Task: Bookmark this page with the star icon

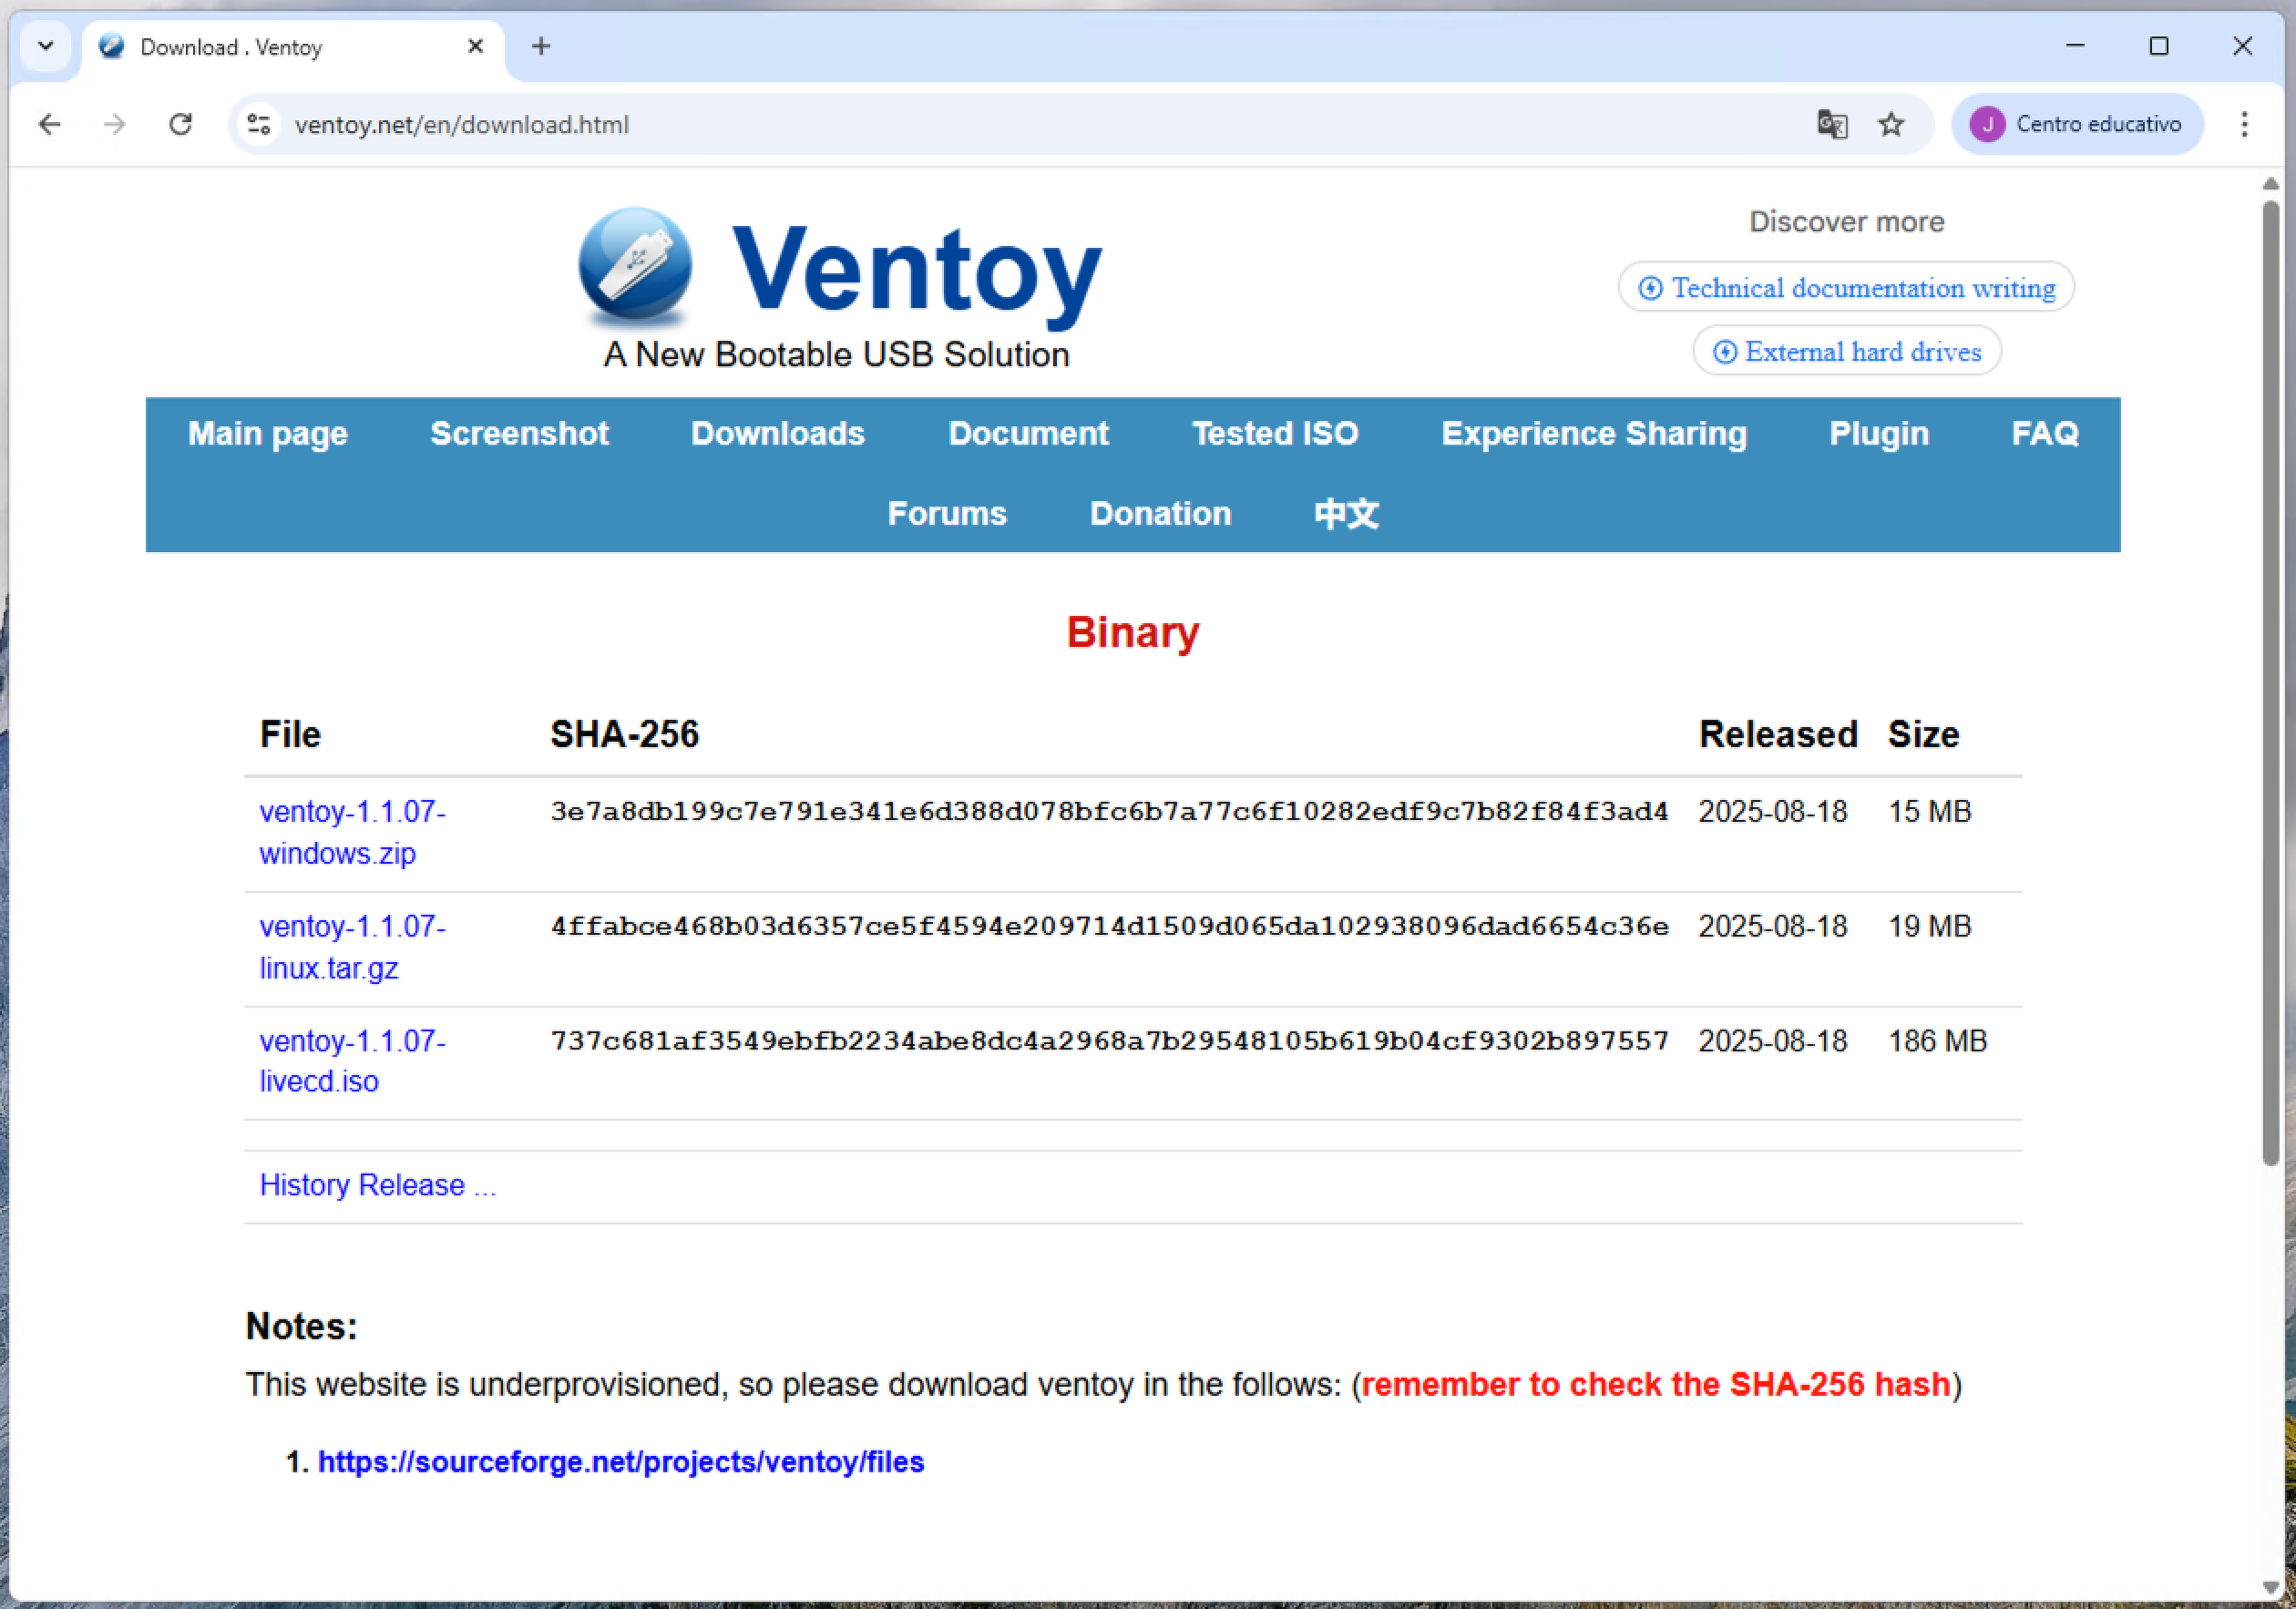Action: point(1891,124)
